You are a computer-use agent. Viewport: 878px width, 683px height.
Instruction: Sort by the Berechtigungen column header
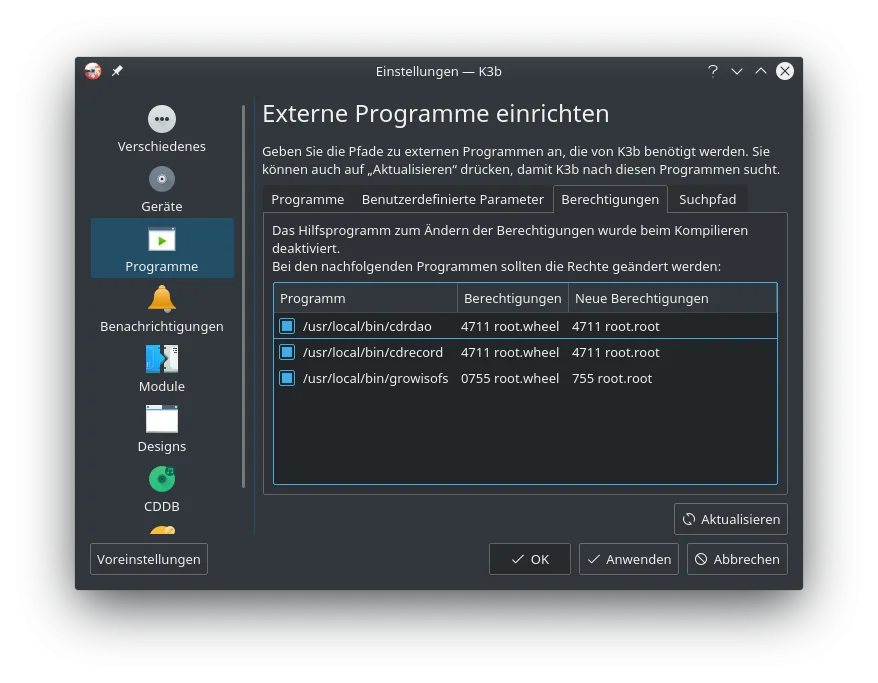click(513, 298)
